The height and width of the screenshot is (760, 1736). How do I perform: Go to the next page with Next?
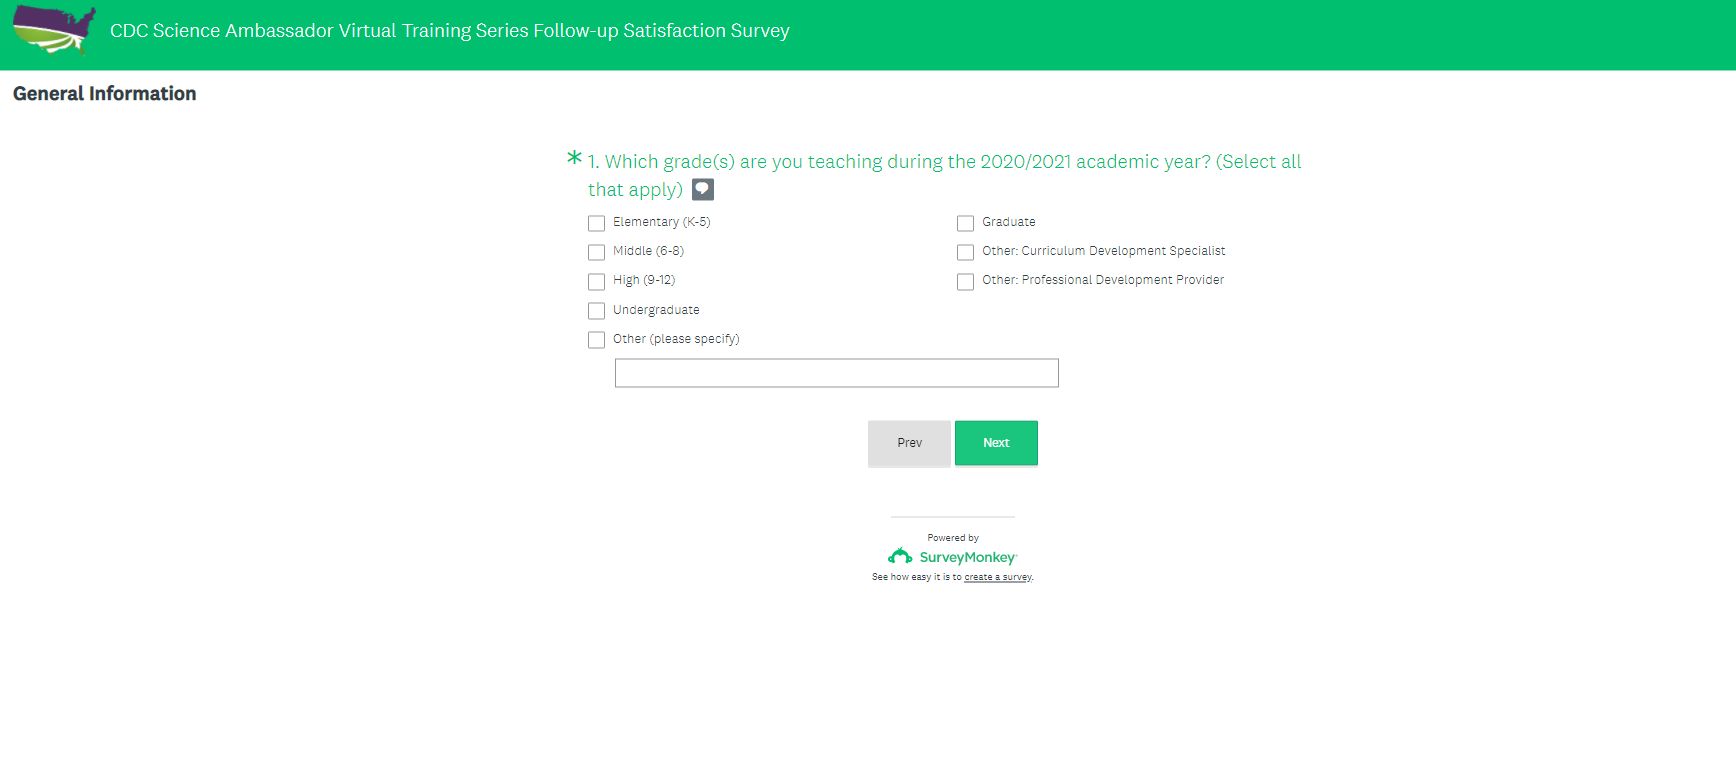point(996,443)
